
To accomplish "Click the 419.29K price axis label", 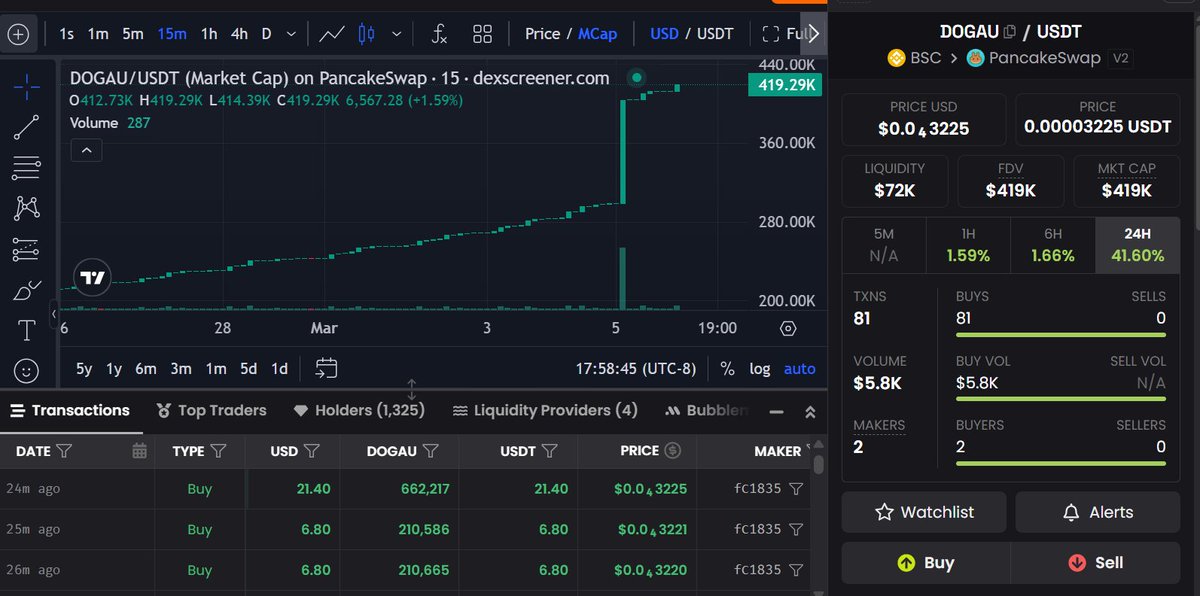I will [784, 86].
